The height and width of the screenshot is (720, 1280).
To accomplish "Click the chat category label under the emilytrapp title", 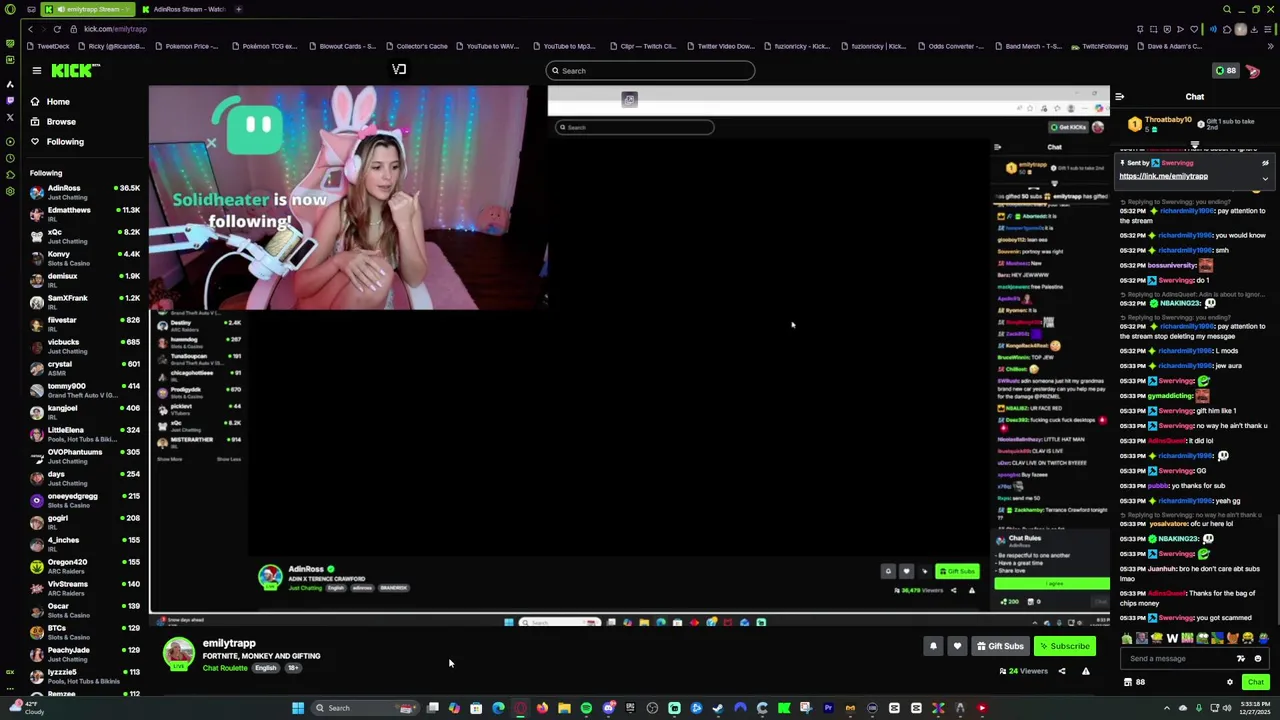I will coord(225,668).
